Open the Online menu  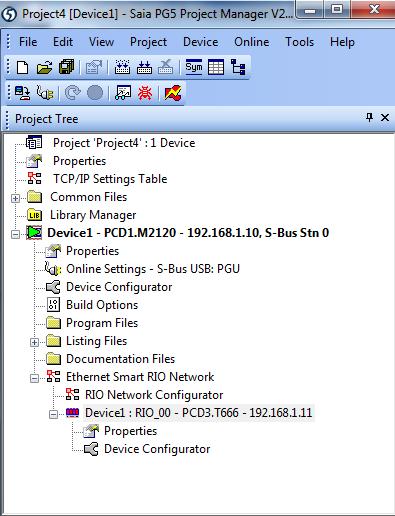tap(251, 42)
